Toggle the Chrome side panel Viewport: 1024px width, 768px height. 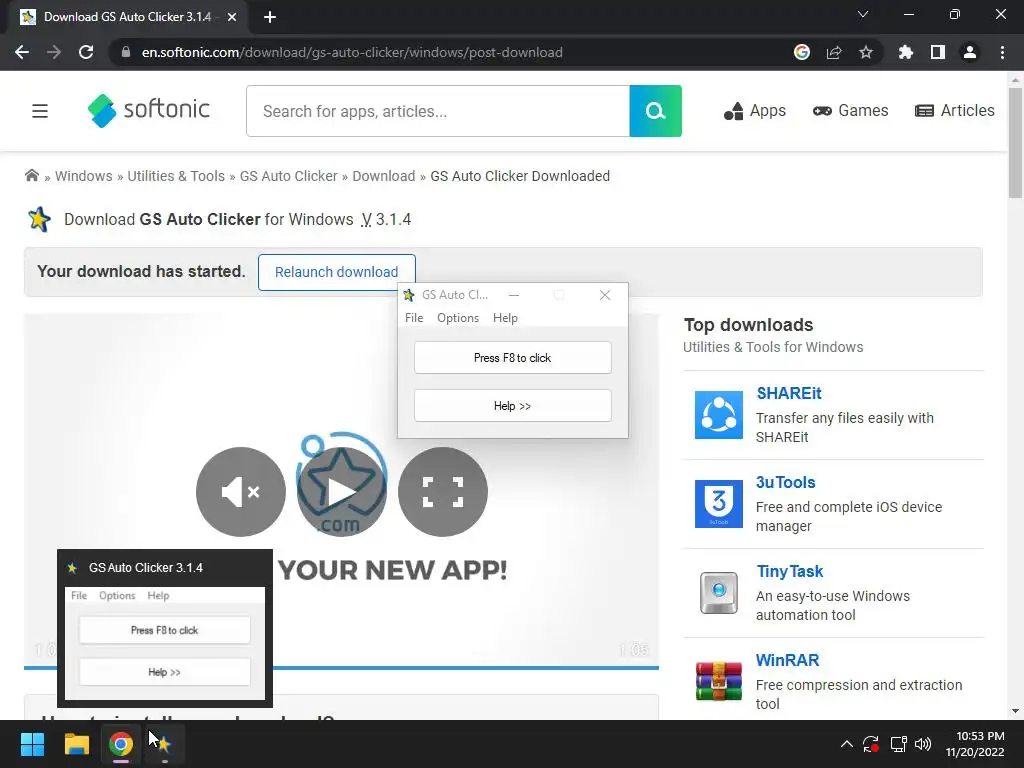938,52
